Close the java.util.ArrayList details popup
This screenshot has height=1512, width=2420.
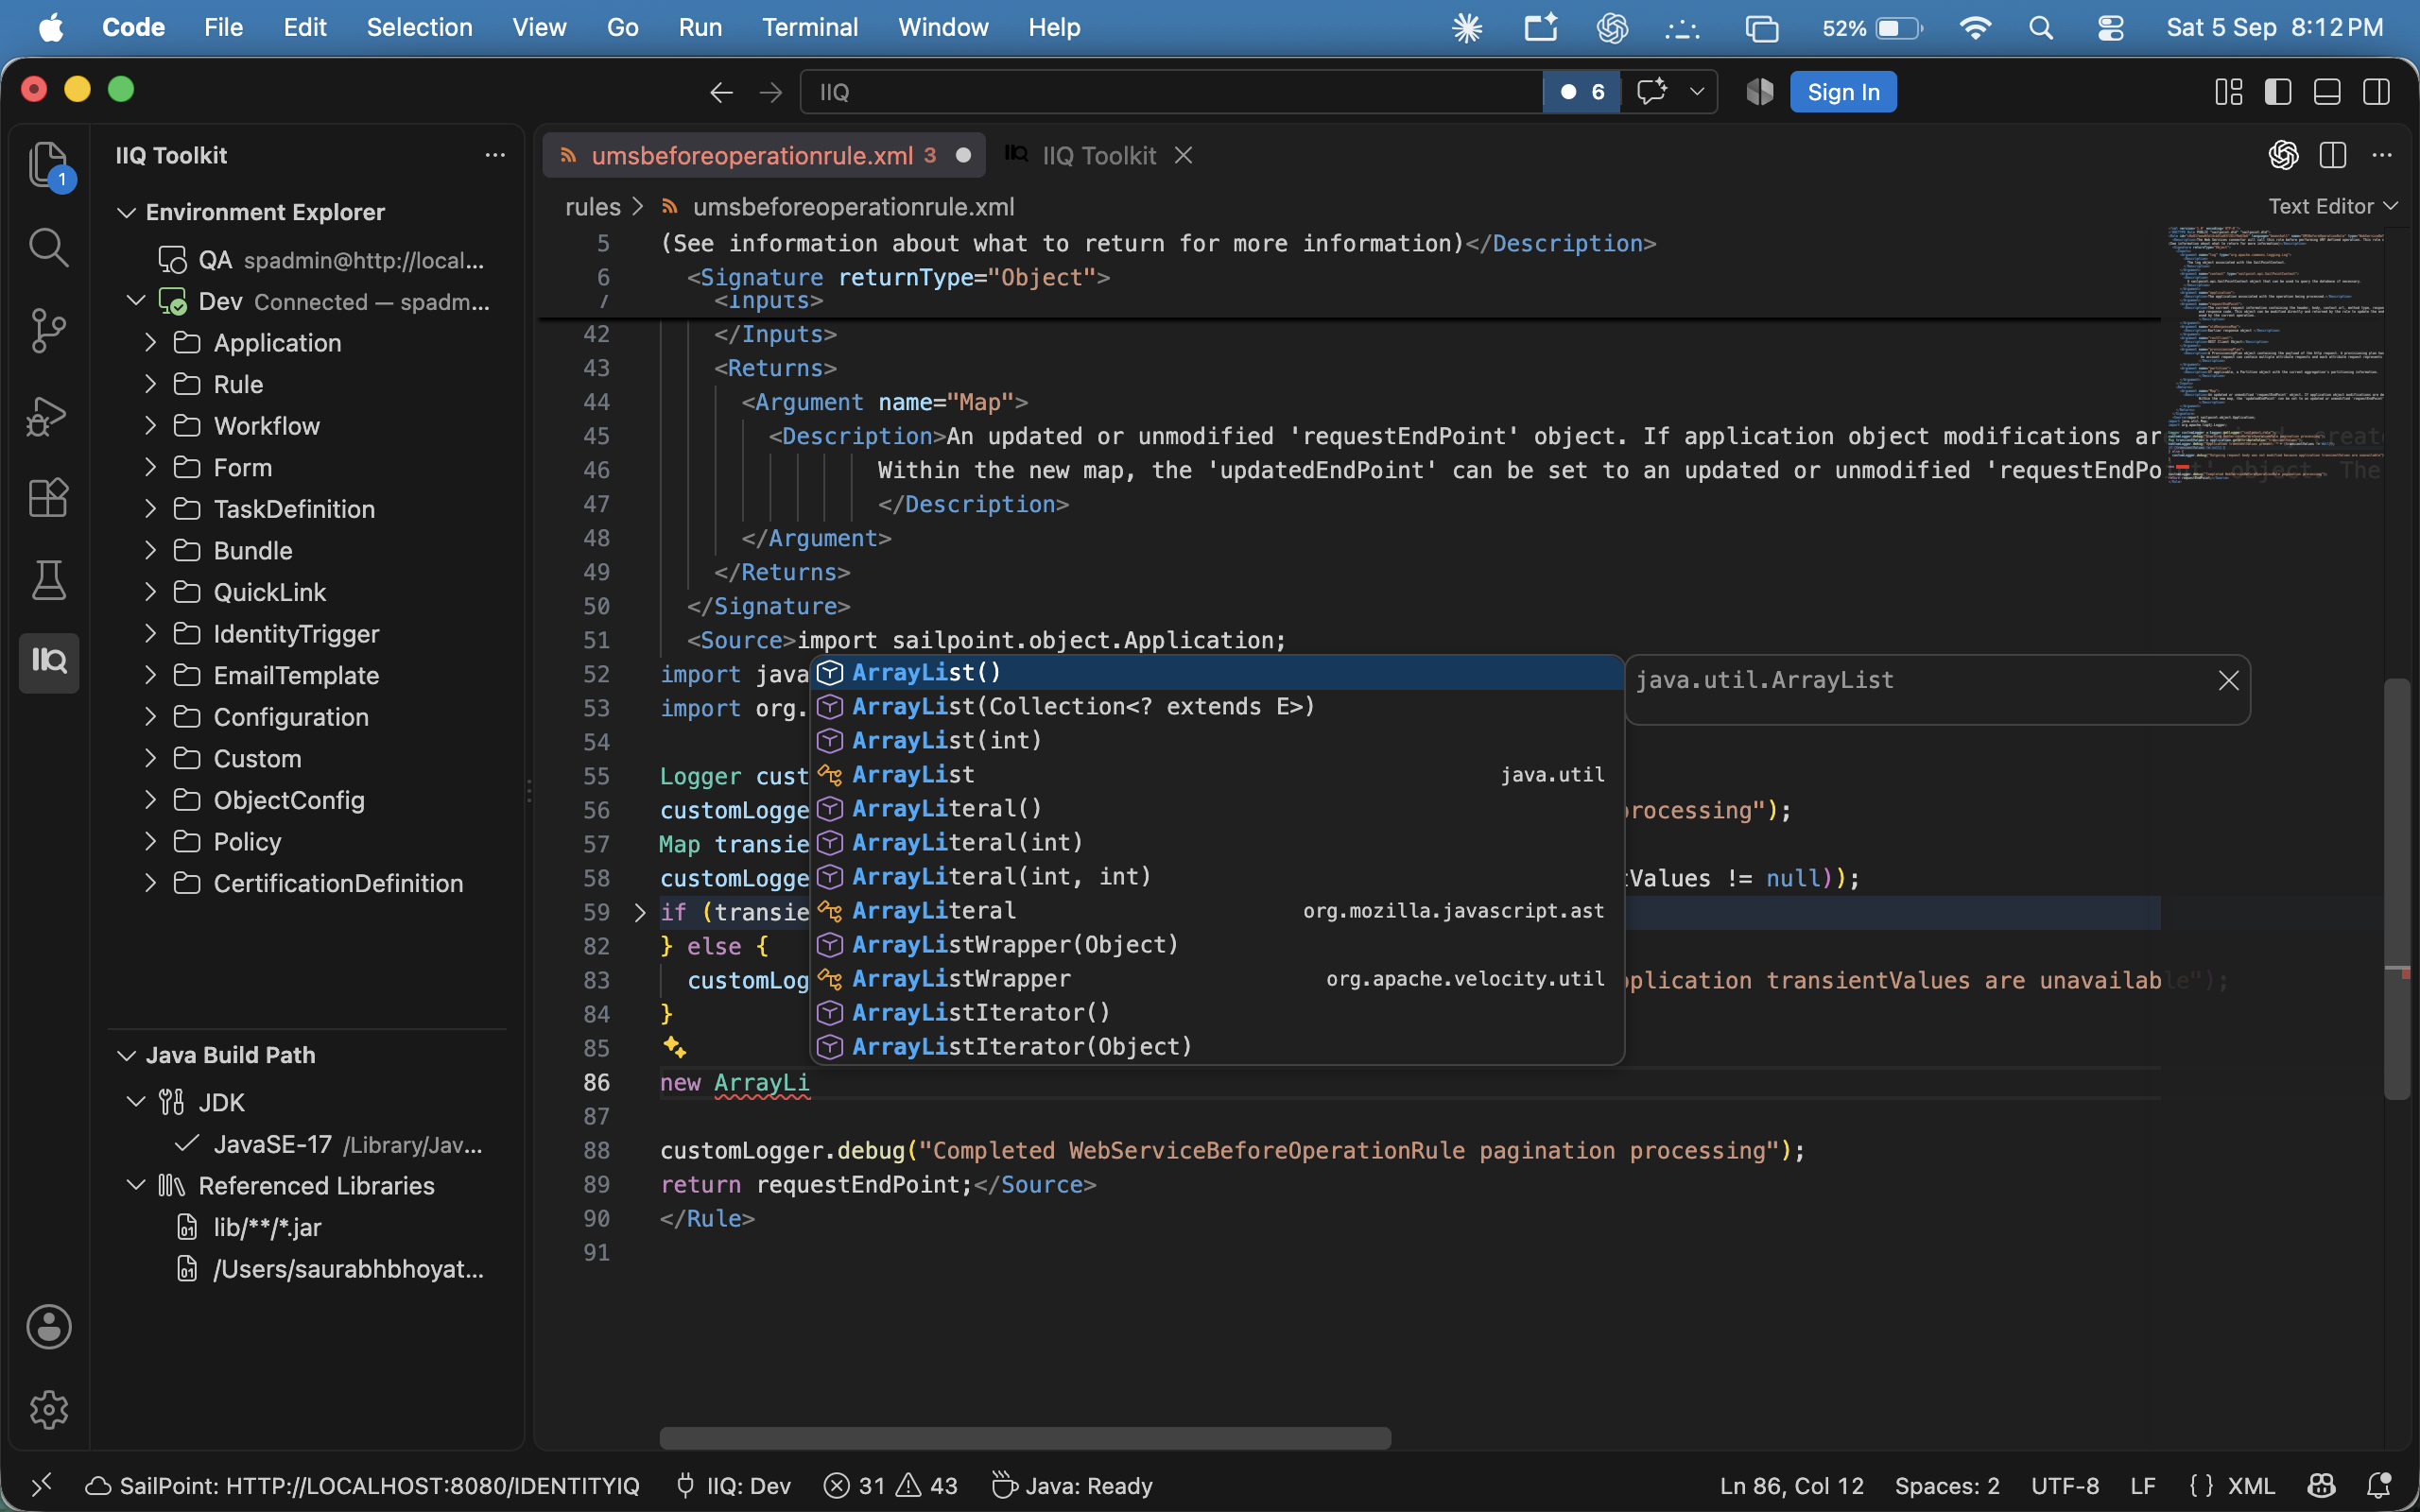click(x=2228, y=680)
